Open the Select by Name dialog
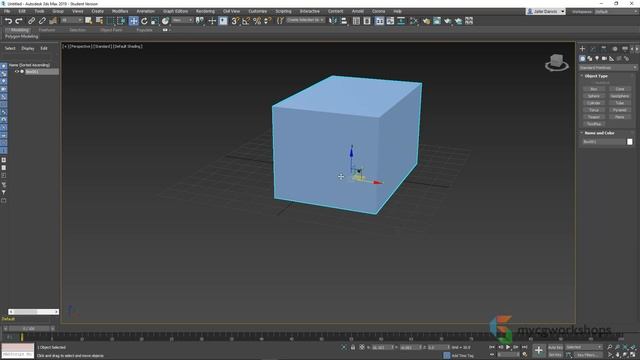The height and width of the screenshot is (360, 640). (x=99, y=21)
